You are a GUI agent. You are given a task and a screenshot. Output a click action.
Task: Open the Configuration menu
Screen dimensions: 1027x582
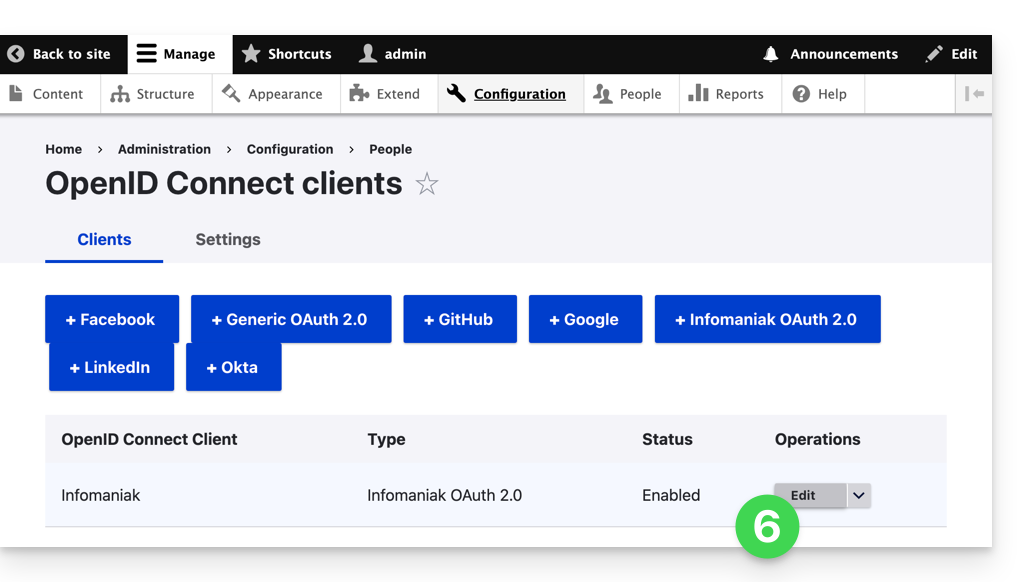point(510,94)
